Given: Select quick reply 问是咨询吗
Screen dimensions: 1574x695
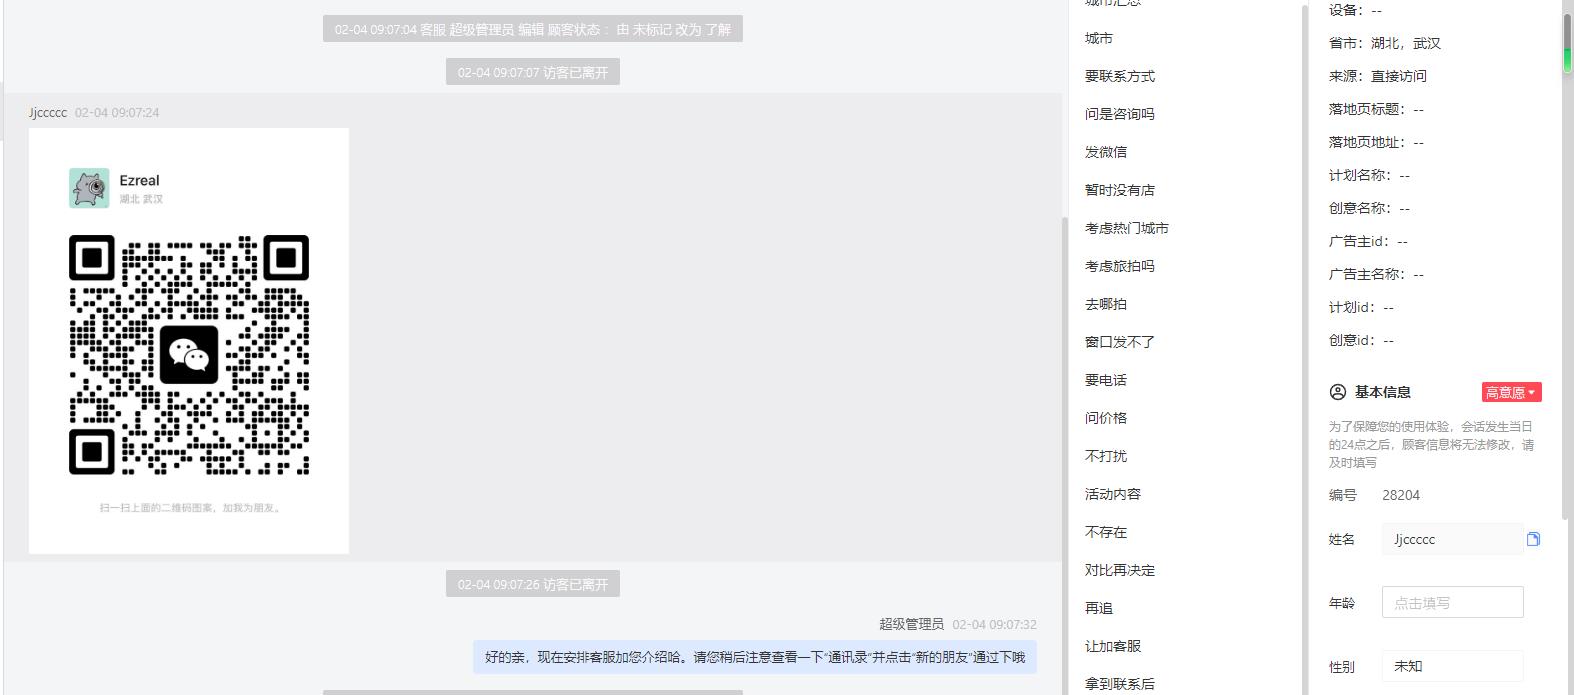Looking at the screenshot, I should point(1120,114).
